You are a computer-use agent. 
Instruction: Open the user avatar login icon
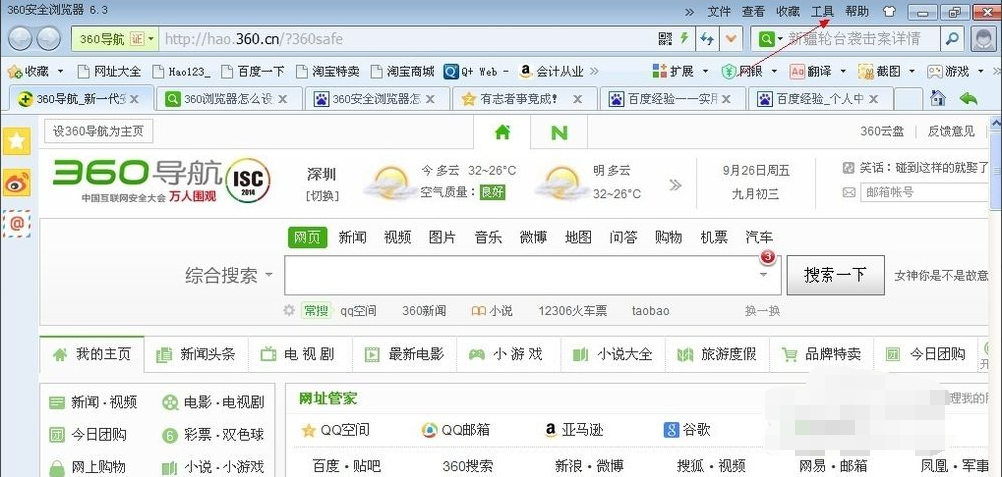coord(983,39)
